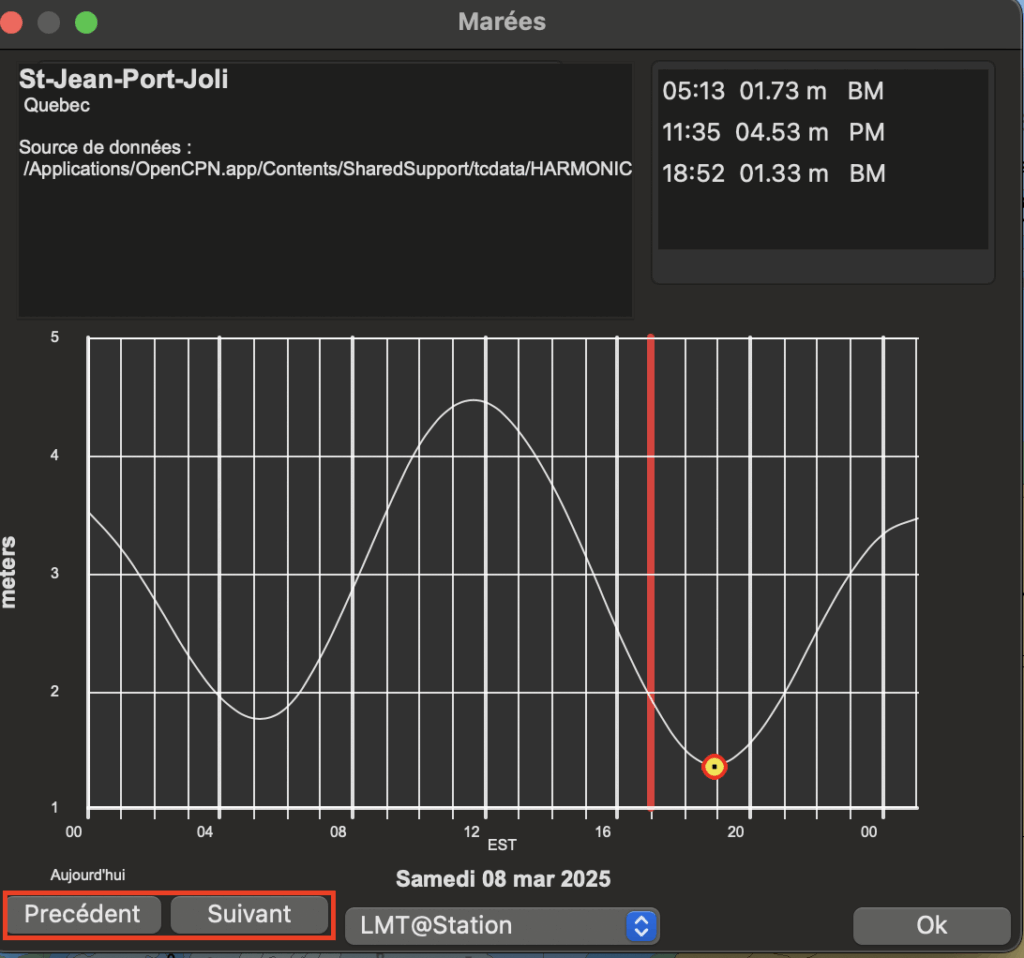Click the St-Jean-Port-Joli station name
This screenshot has width=1024, height=958.
click(123, 80)
